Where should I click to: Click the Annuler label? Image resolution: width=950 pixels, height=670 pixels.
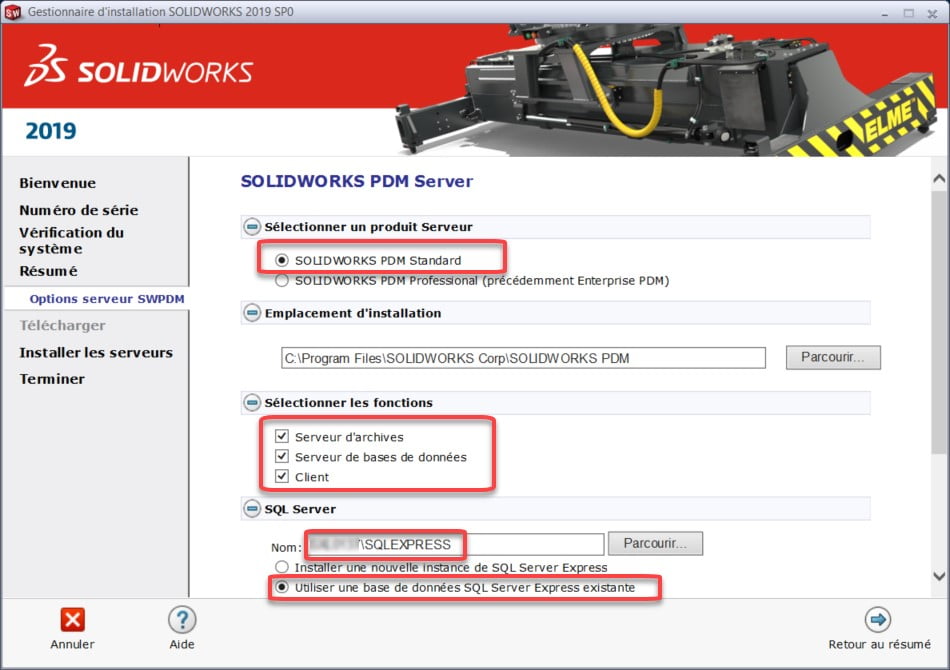72,645
